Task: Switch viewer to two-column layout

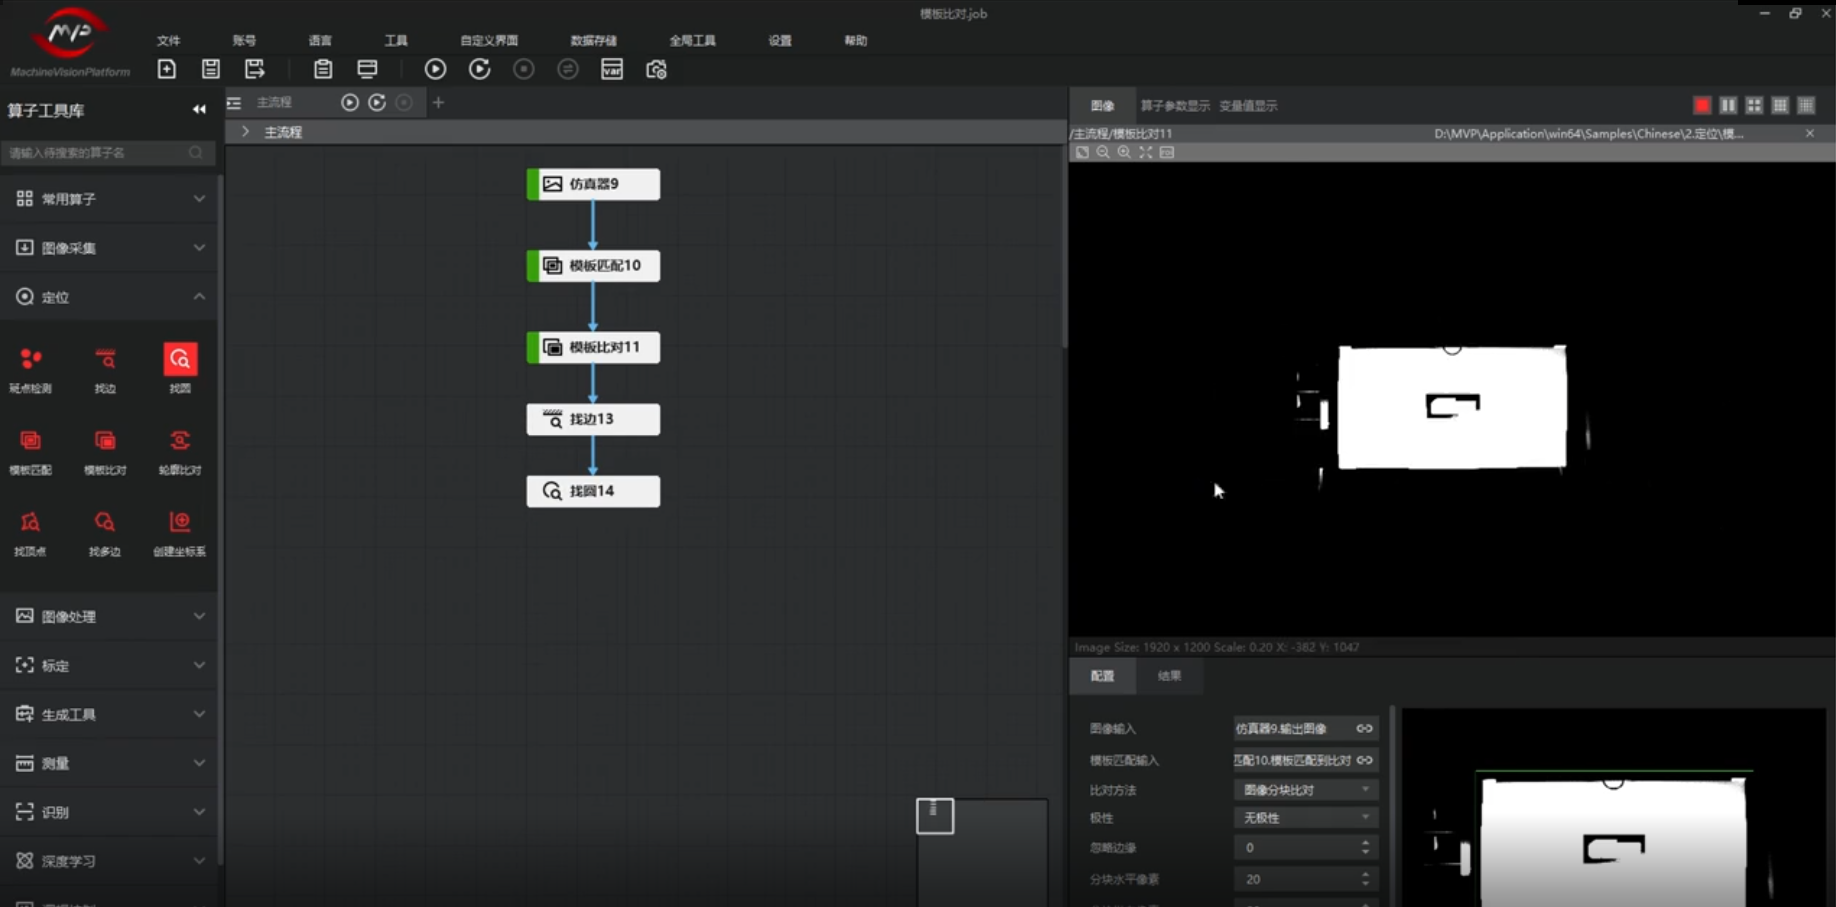Action: (x=1728, y=105)
